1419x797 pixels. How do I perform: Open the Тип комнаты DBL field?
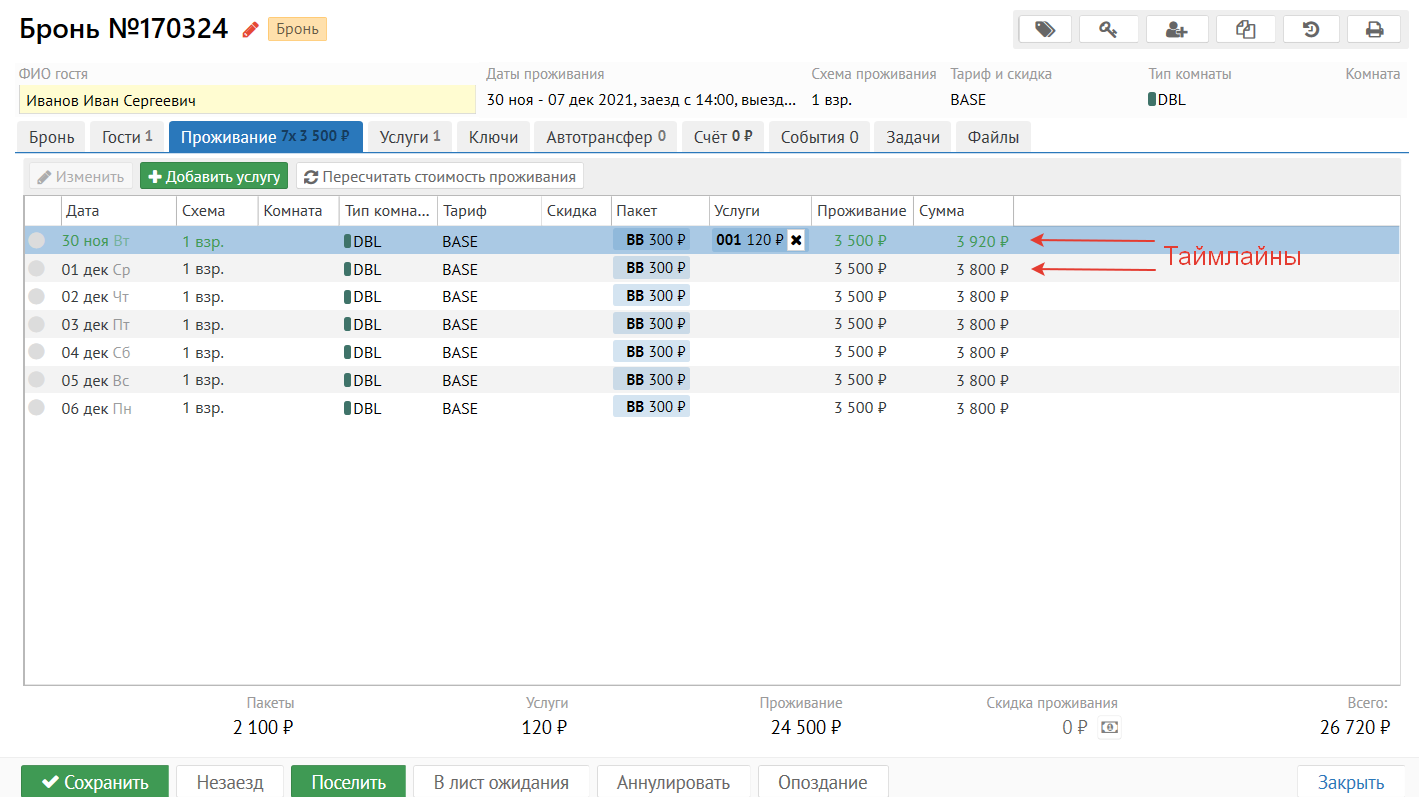[x=1170, y=100]
